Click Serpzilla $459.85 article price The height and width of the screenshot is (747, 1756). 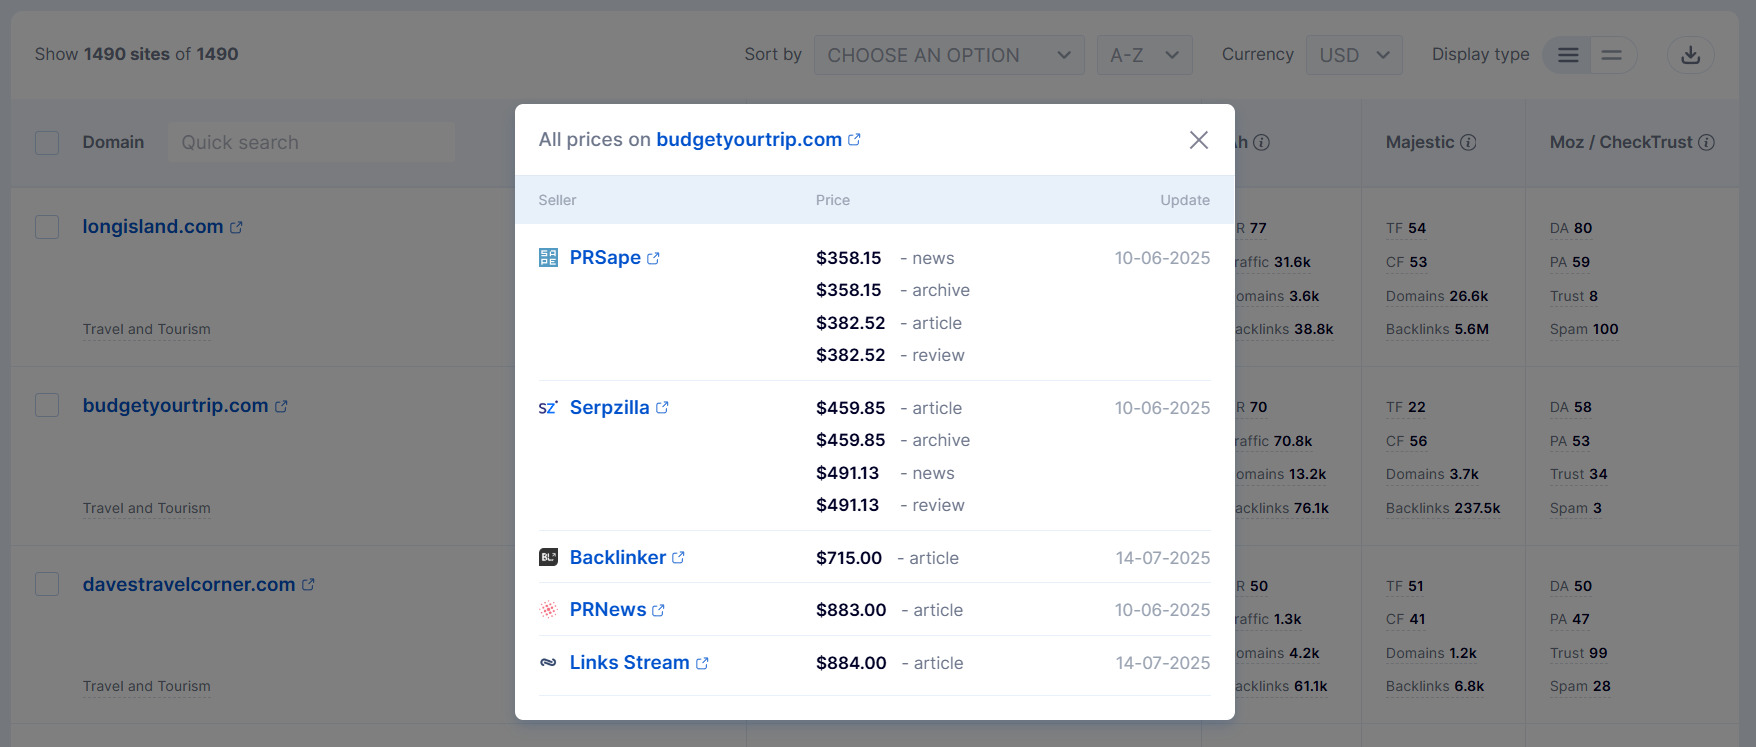851,408
